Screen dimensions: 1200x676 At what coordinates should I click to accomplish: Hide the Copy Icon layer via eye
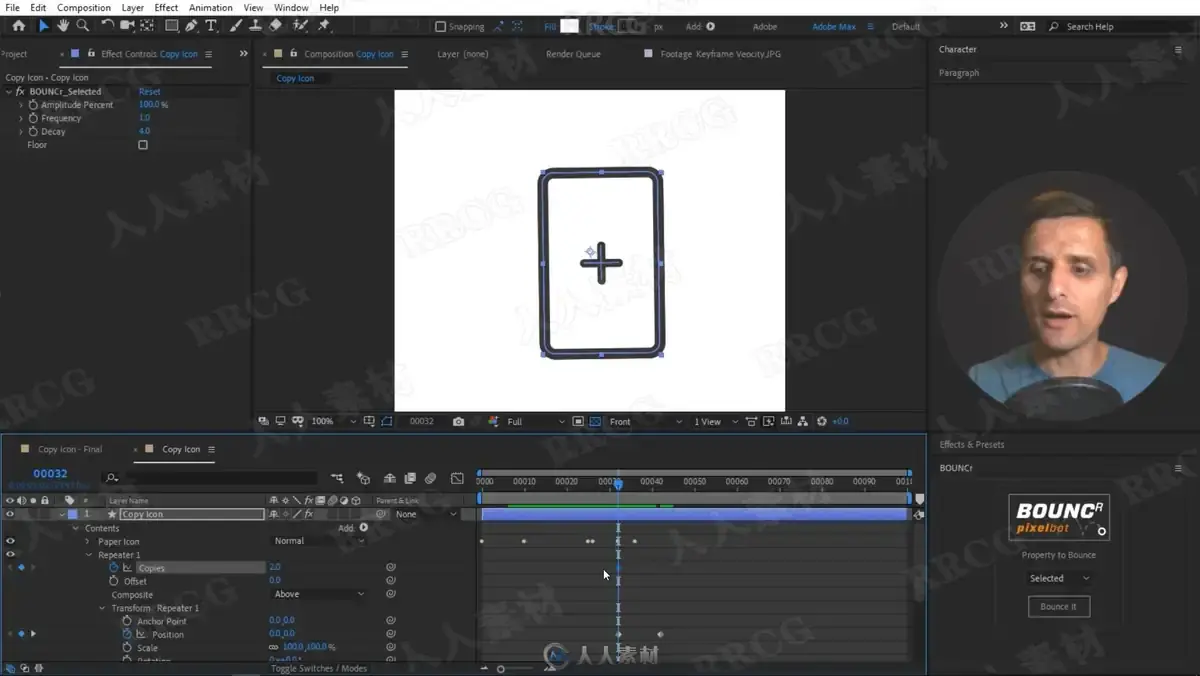pos(10,514)
